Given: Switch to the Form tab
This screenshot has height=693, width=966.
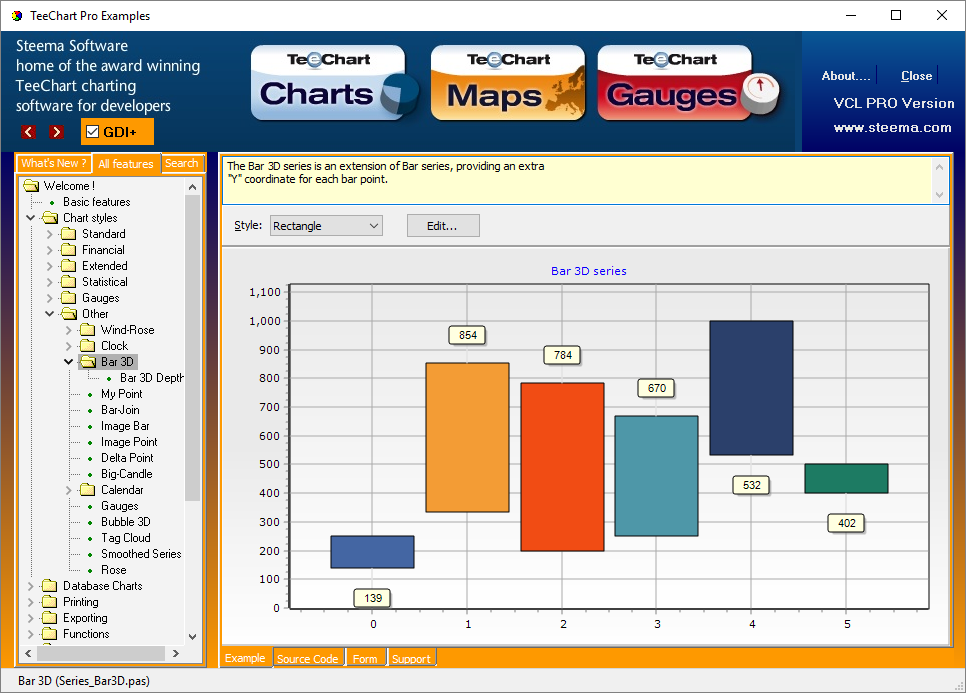Looking at the screenshot, I should tap(365, 659).
